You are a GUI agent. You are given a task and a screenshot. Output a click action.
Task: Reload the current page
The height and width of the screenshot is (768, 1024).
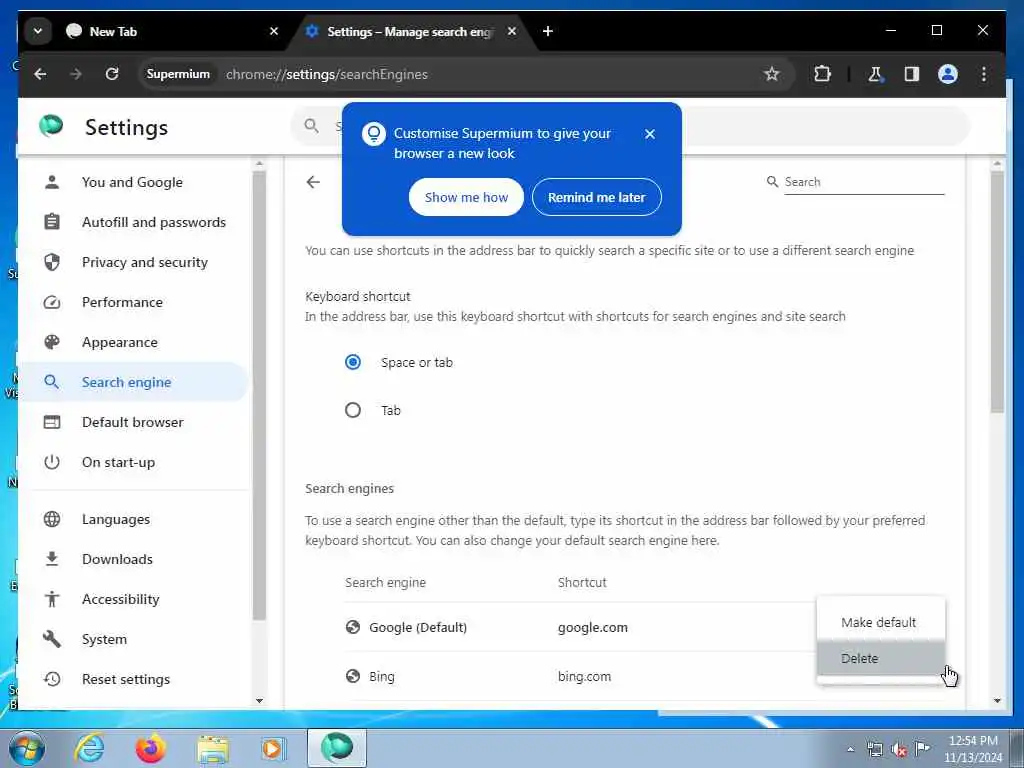point(112,74)
